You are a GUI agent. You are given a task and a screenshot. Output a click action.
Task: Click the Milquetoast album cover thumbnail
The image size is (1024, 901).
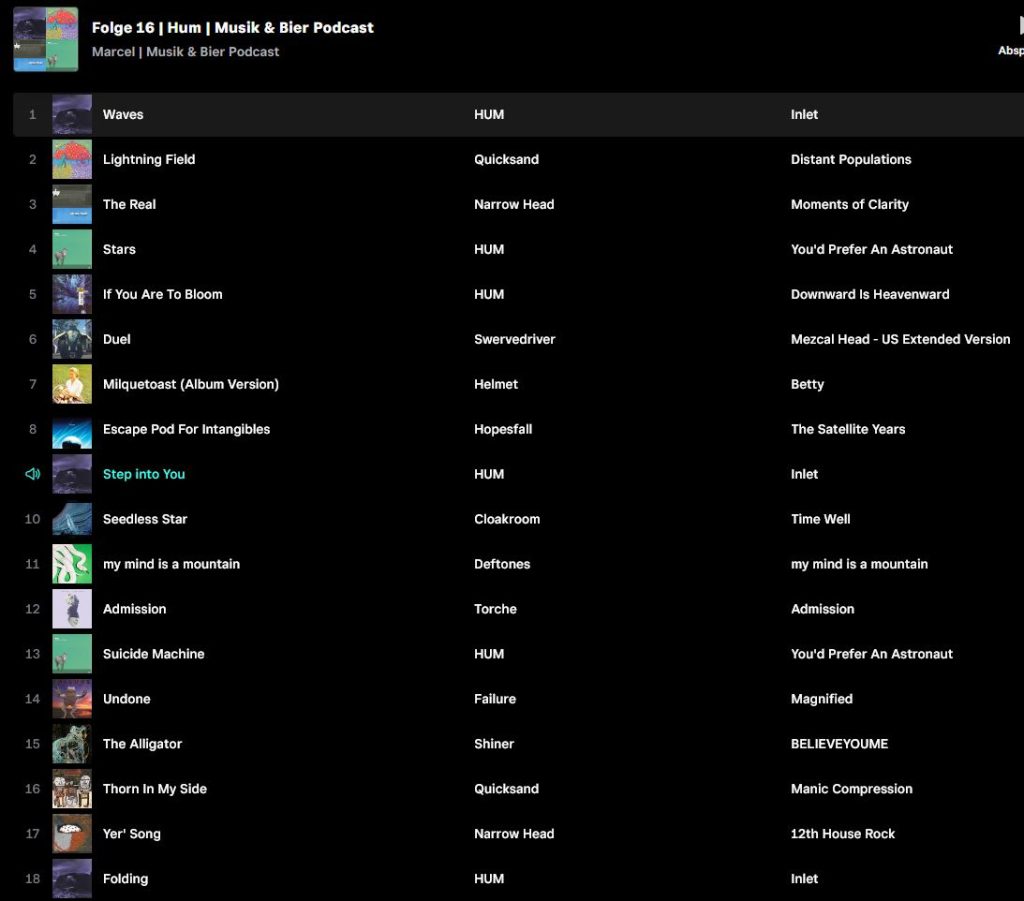(x=72, y=384)
